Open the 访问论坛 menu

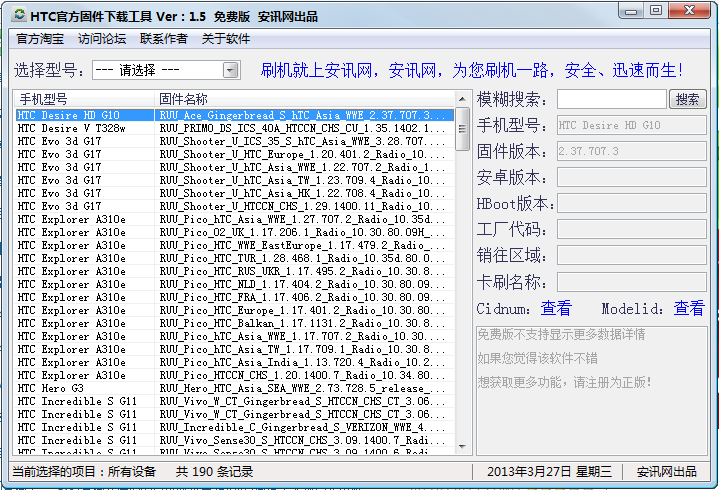pos(102,39)
